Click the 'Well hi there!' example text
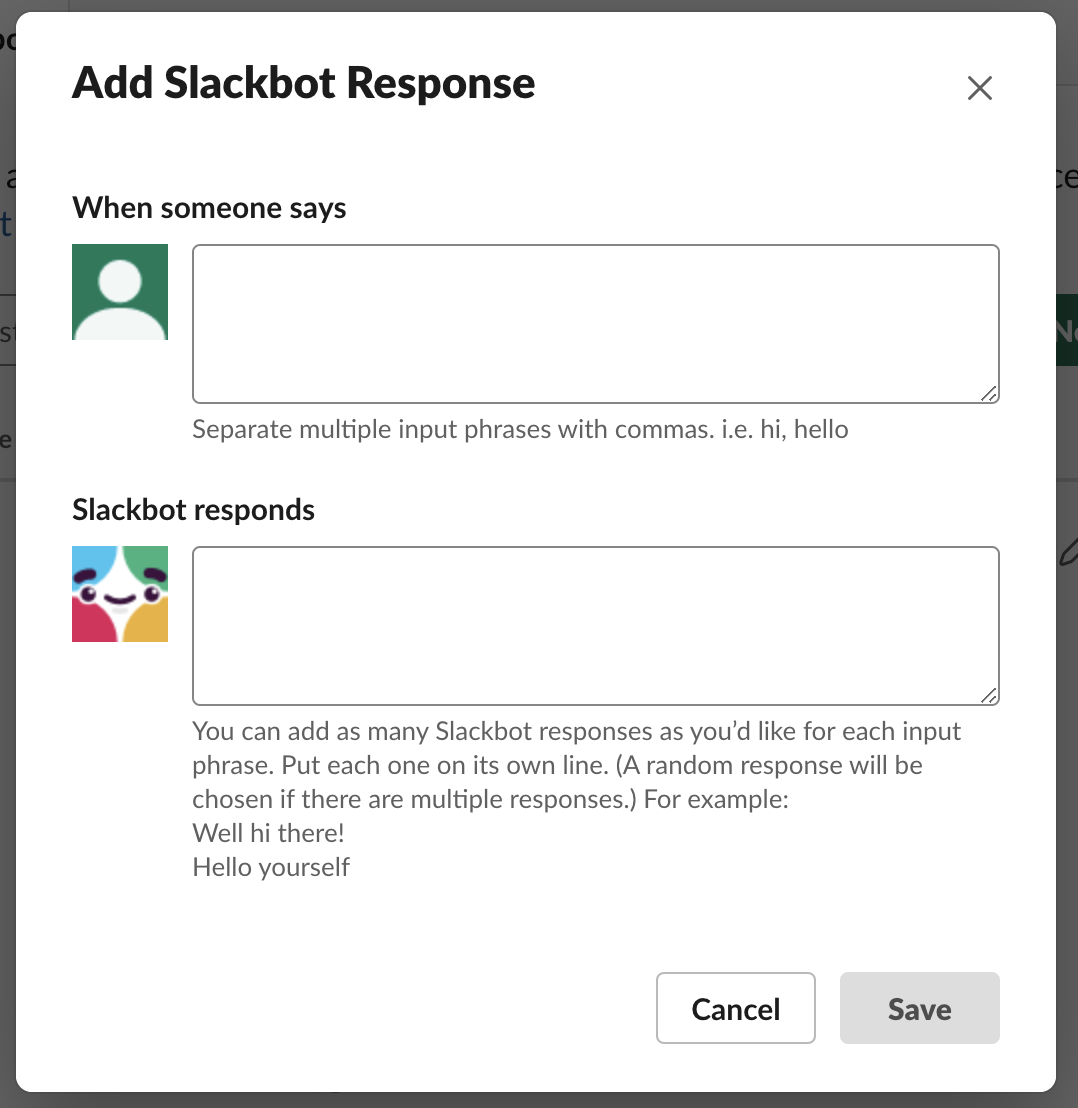The height and width of the screenshot is (1108, 1078). click(268, 833)
